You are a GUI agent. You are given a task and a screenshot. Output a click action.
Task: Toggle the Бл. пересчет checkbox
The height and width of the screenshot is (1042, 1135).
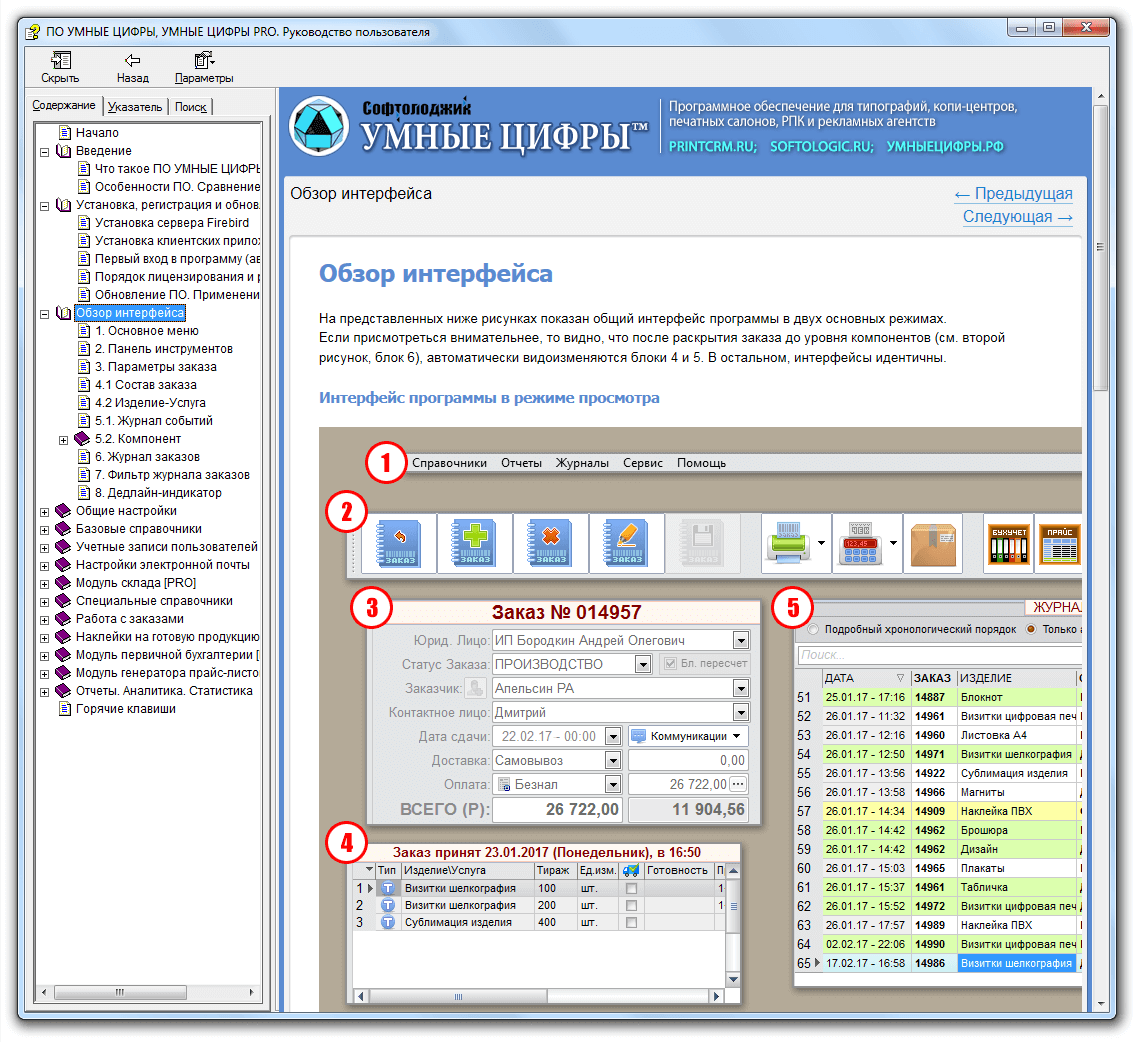670,664
